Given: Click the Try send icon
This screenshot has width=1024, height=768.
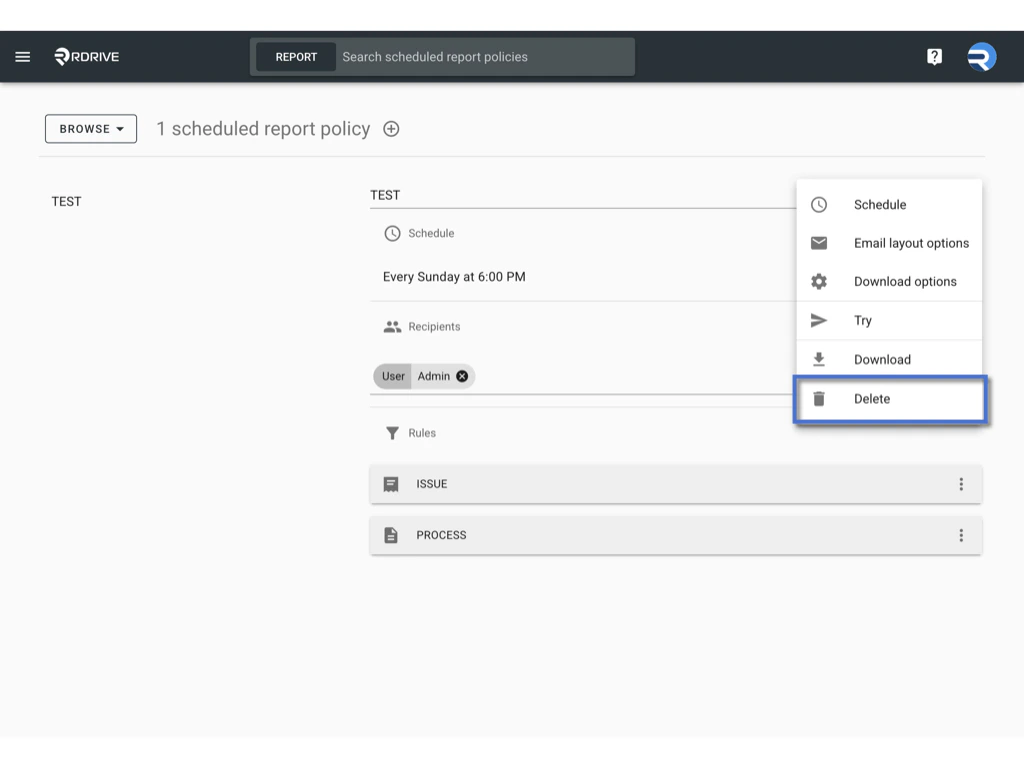Looking at the screenshot, I should click(818, 320).
